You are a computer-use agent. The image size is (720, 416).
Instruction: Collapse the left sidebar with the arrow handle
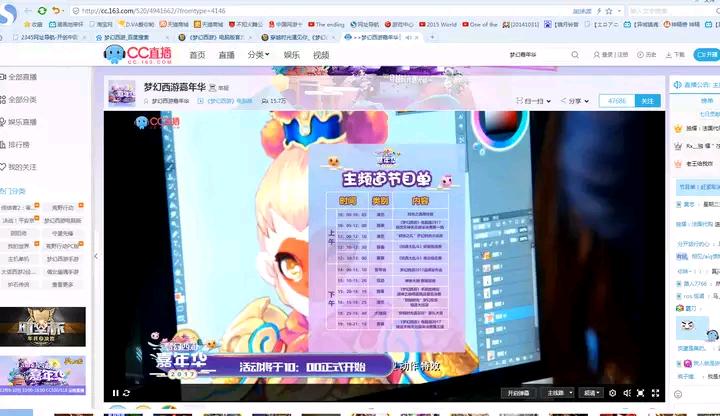pos(96,256)
